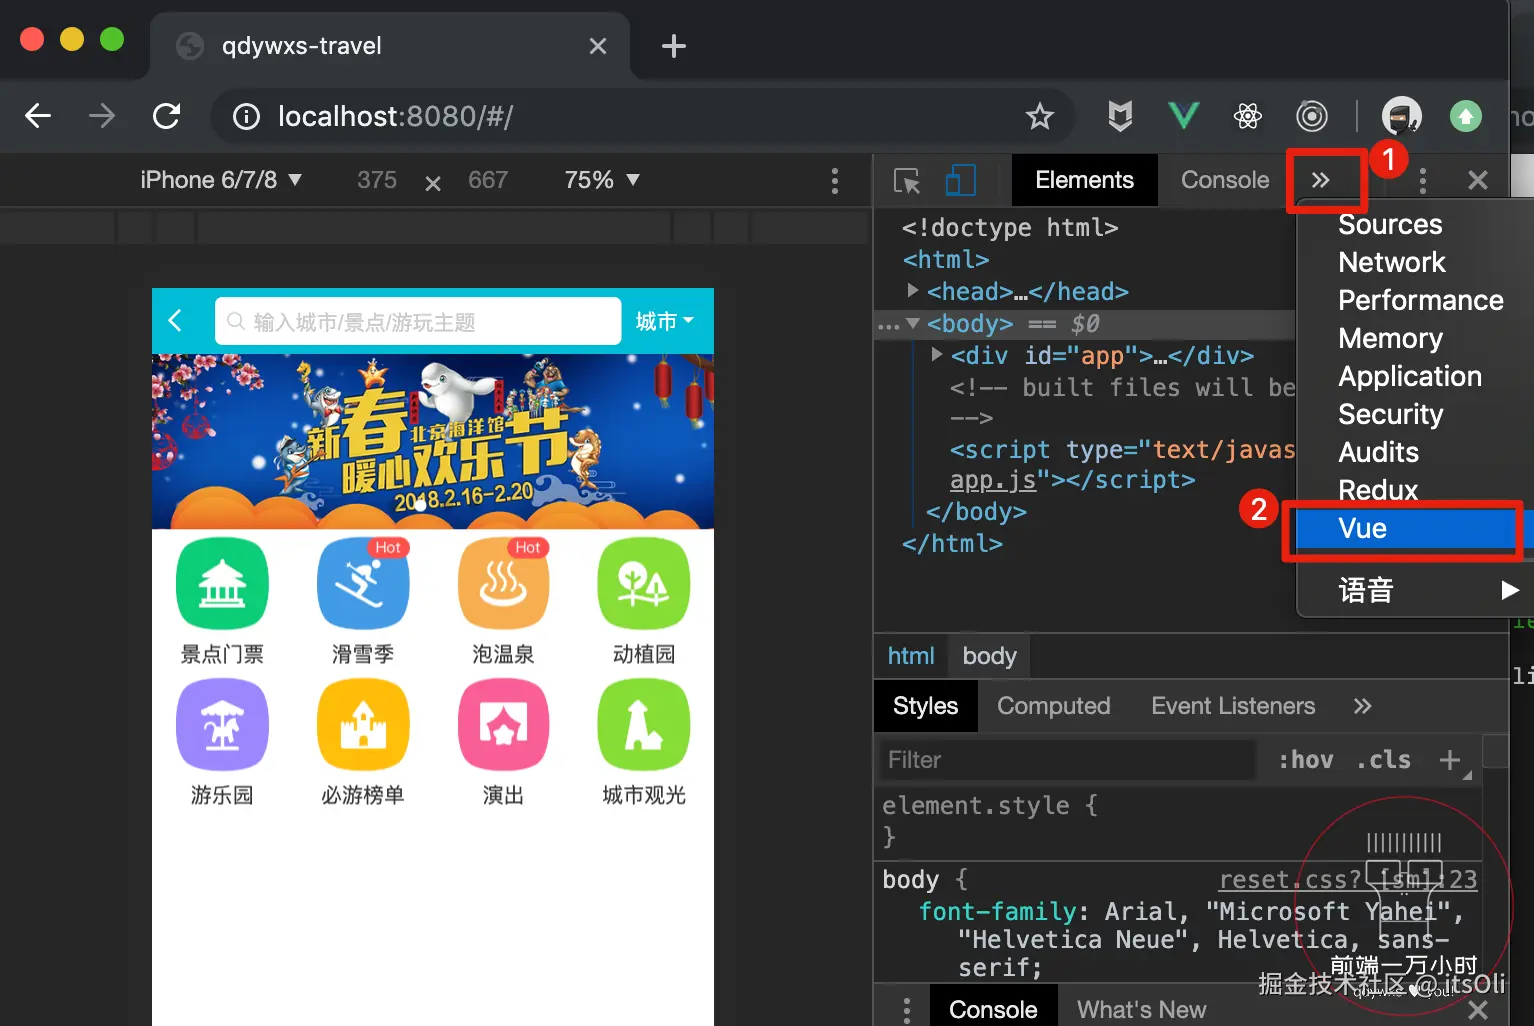
Task: Select Sources from the overflow menu
Action: click(1390, 224)
